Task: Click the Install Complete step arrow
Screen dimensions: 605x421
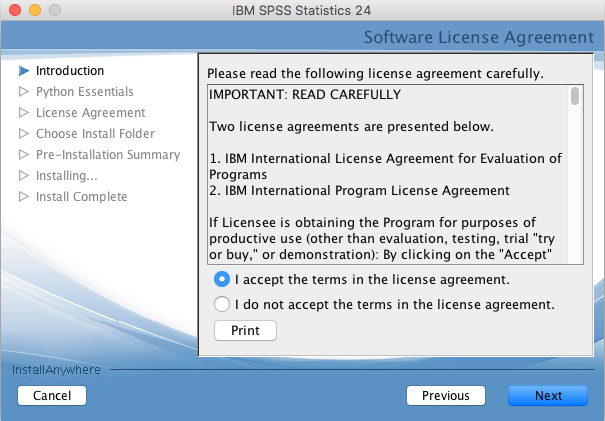Action: (24, 196)
